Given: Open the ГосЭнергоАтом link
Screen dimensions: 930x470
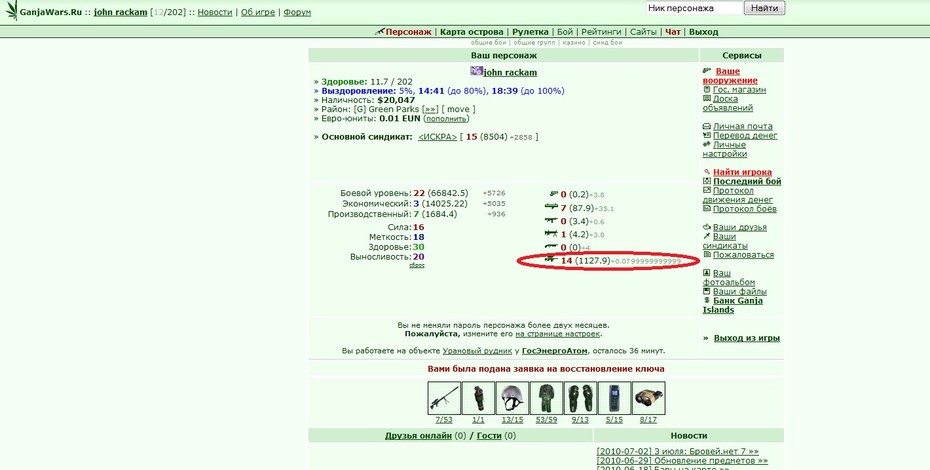Looking at the screenshot, I should (x=555, y=351).
